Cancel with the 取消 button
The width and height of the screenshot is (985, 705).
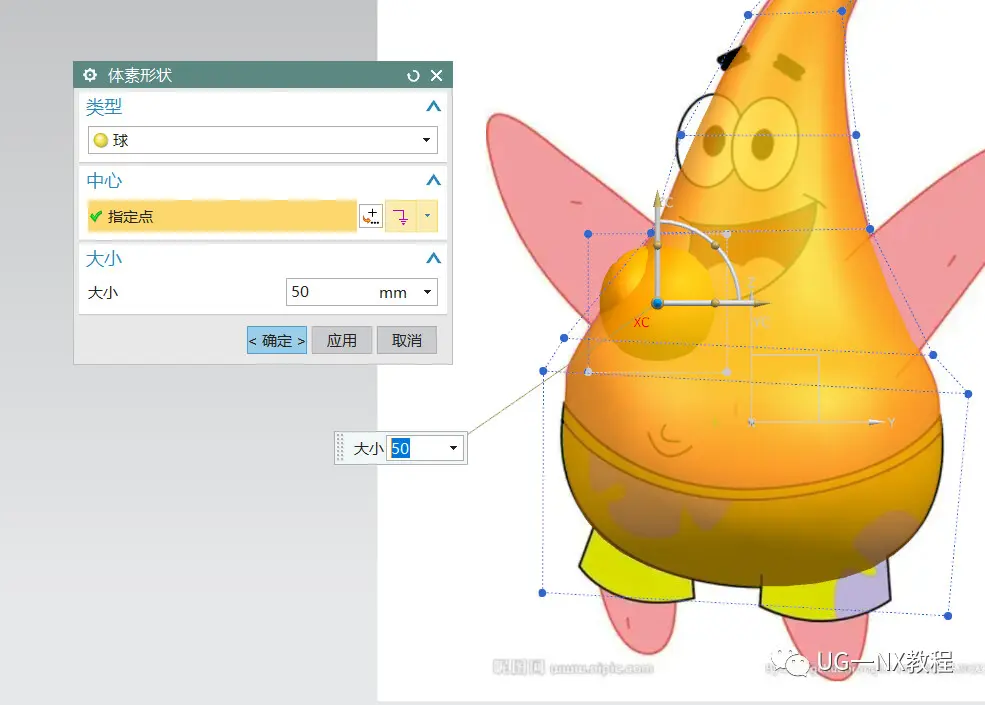[x=407, y=341]
